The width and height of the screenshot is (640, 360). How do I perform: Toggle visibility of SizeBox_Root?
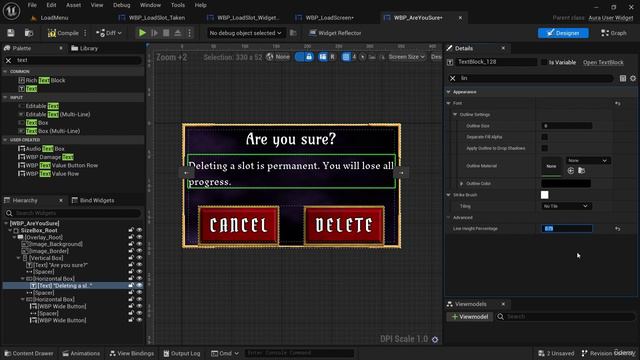coord(140,231)
